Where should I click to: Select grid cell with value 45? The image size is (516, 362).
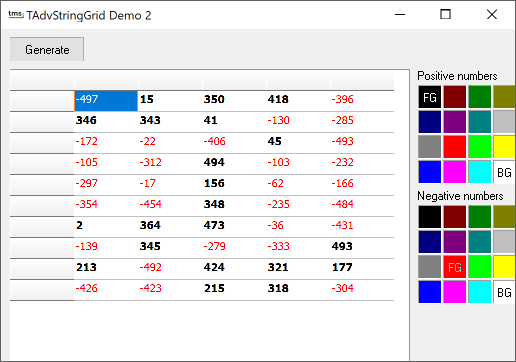(298, 143)
